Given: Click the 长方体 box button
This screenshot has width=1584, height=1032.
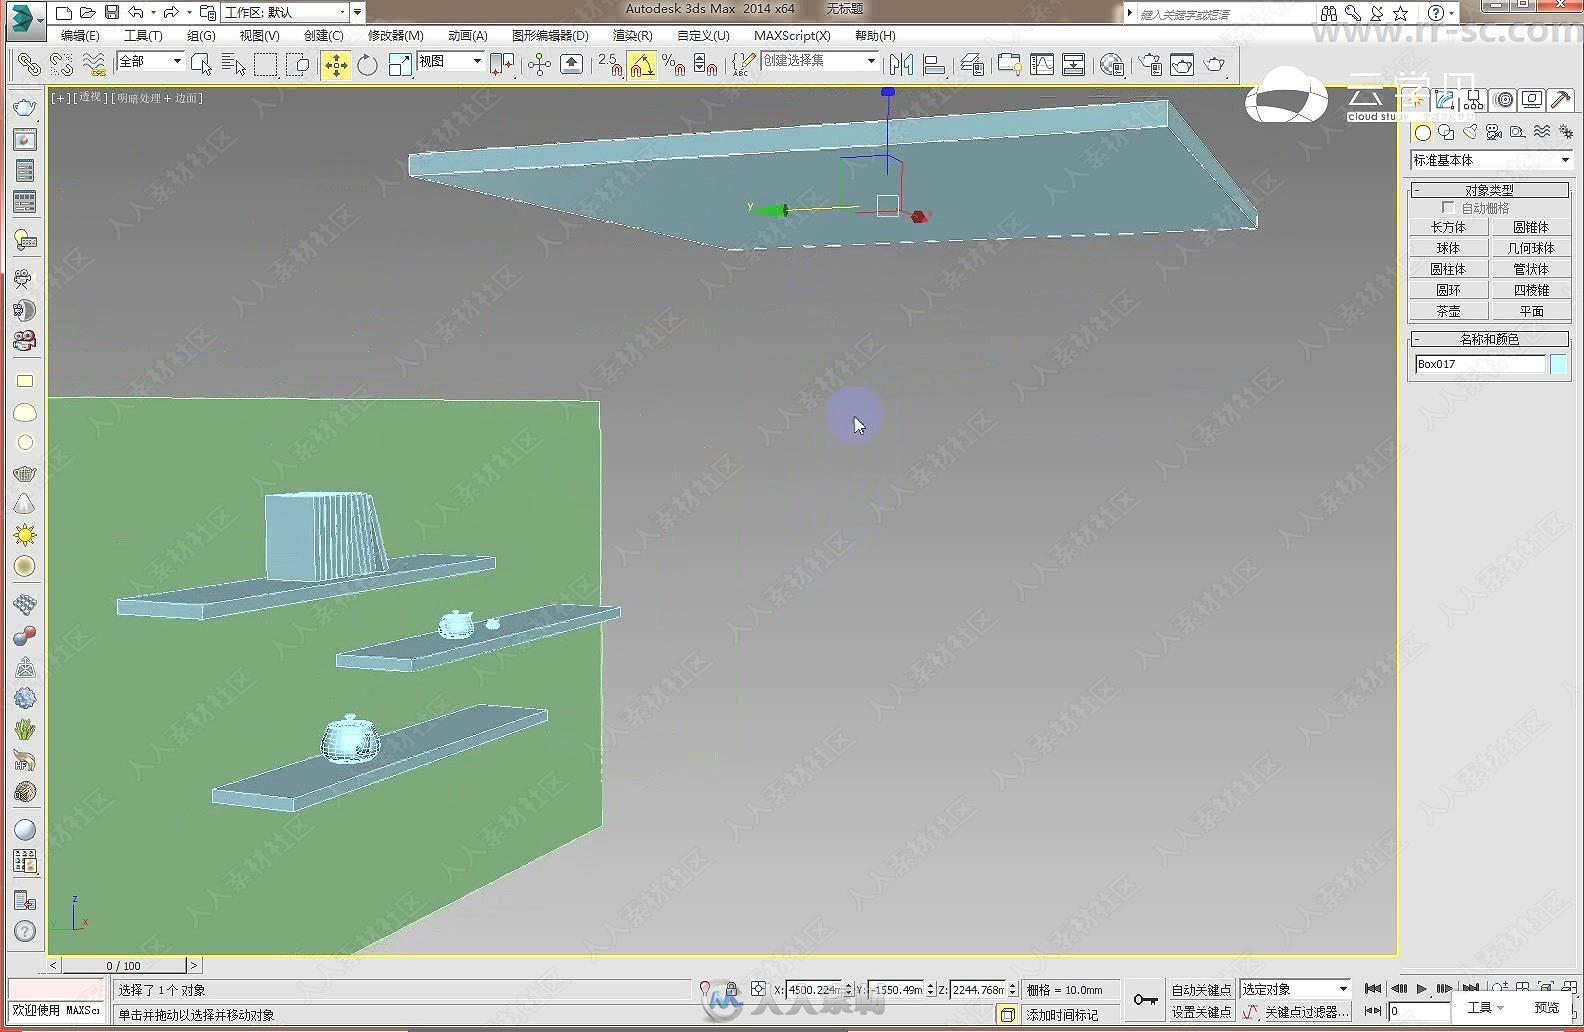Looking at the screenshot, I should pyautogui.click(x=1448, y=227).
